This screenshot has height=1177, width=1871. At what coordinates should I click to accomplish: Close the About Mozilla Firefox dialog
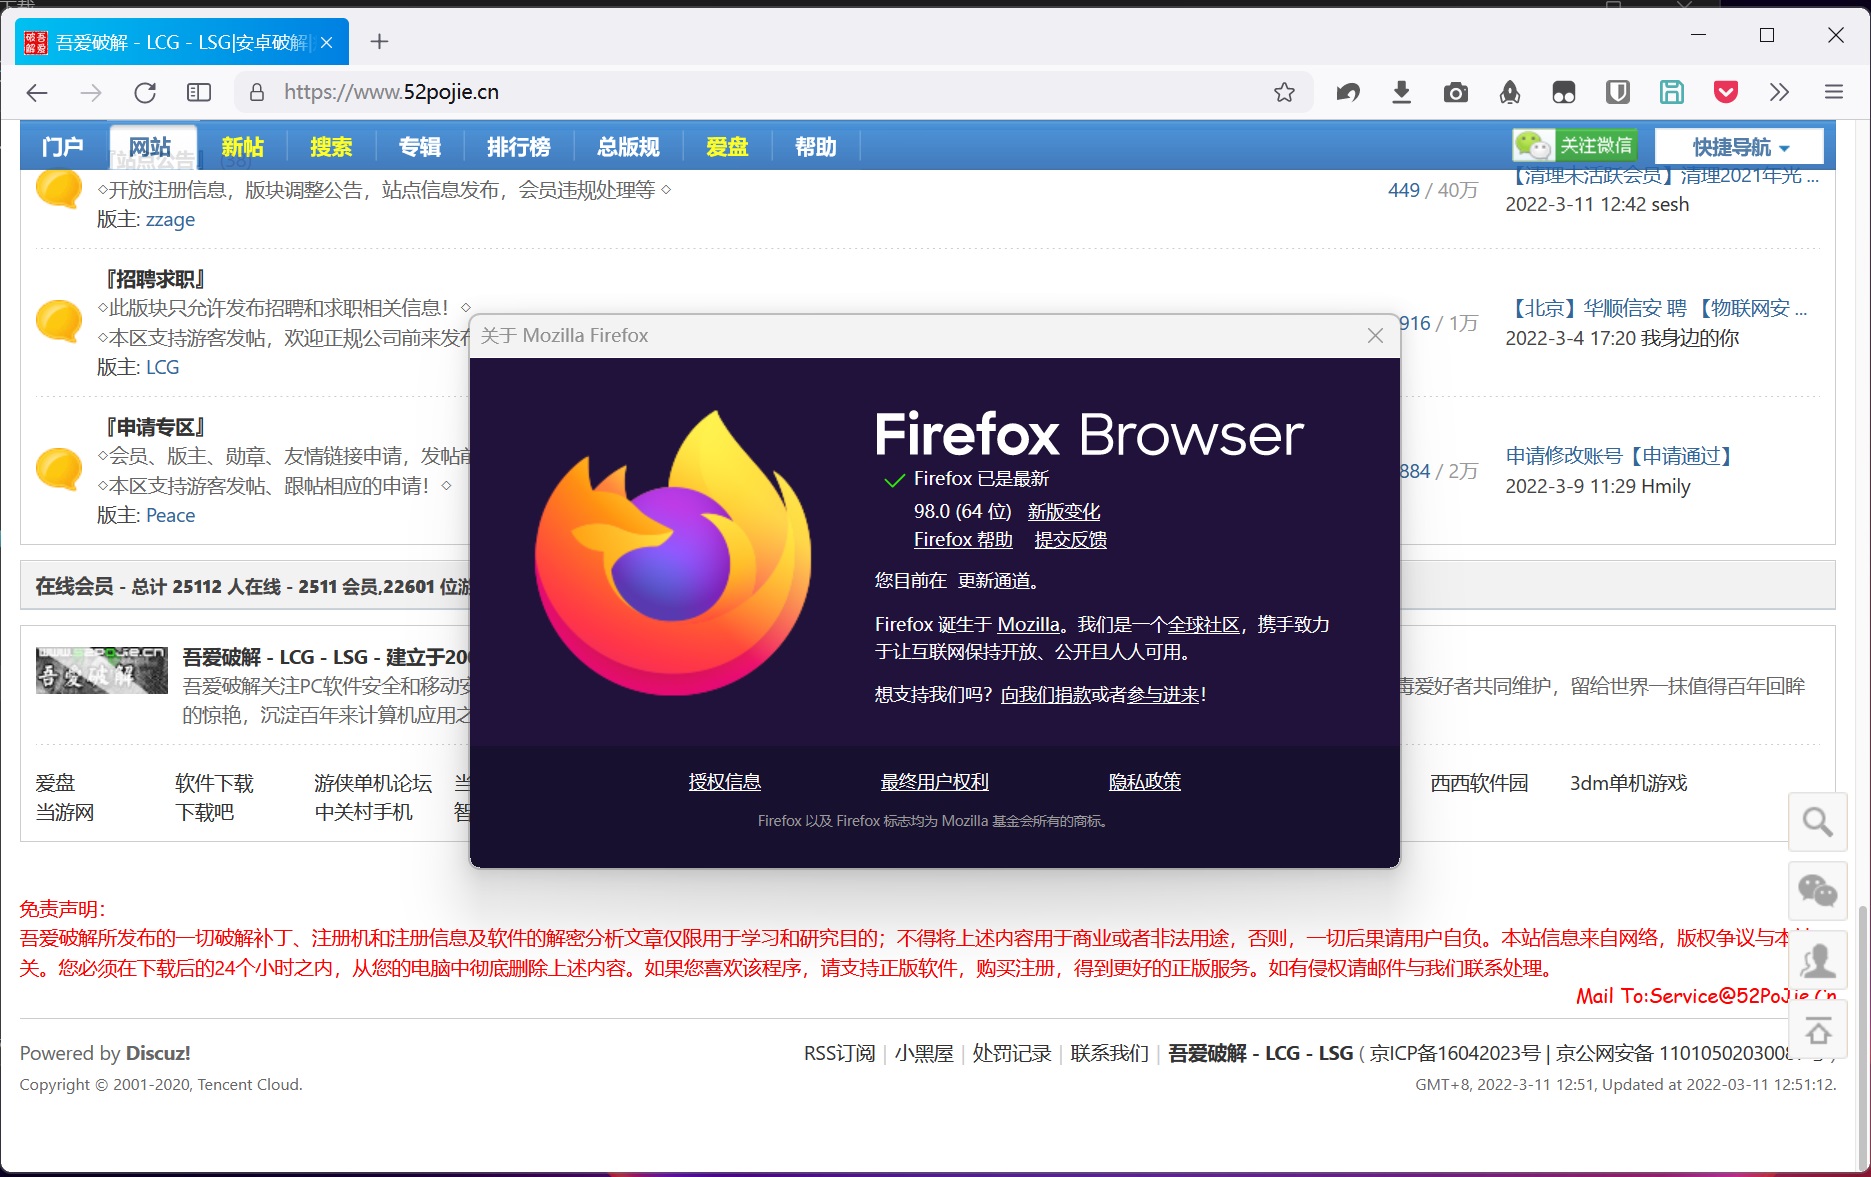click(1376, 336)
